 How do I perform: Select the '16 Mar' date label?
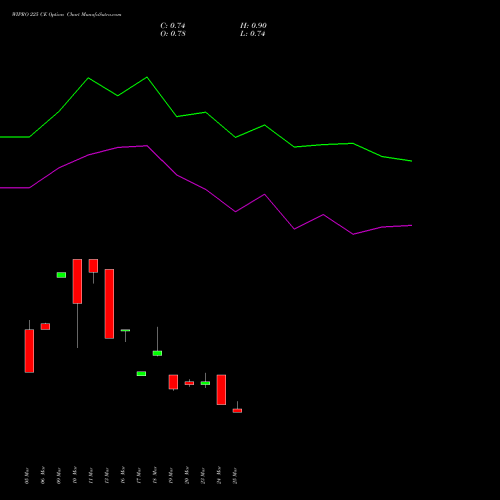(x=123, y=476)
